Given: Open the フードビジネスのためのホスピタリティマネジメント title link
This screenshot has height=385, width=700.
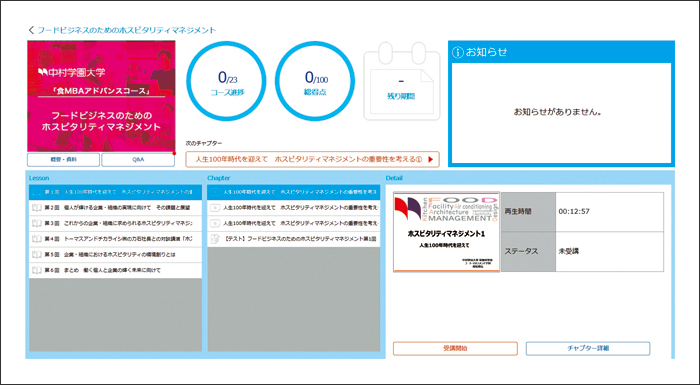Looking at the screenshot, I should point(126,30).
